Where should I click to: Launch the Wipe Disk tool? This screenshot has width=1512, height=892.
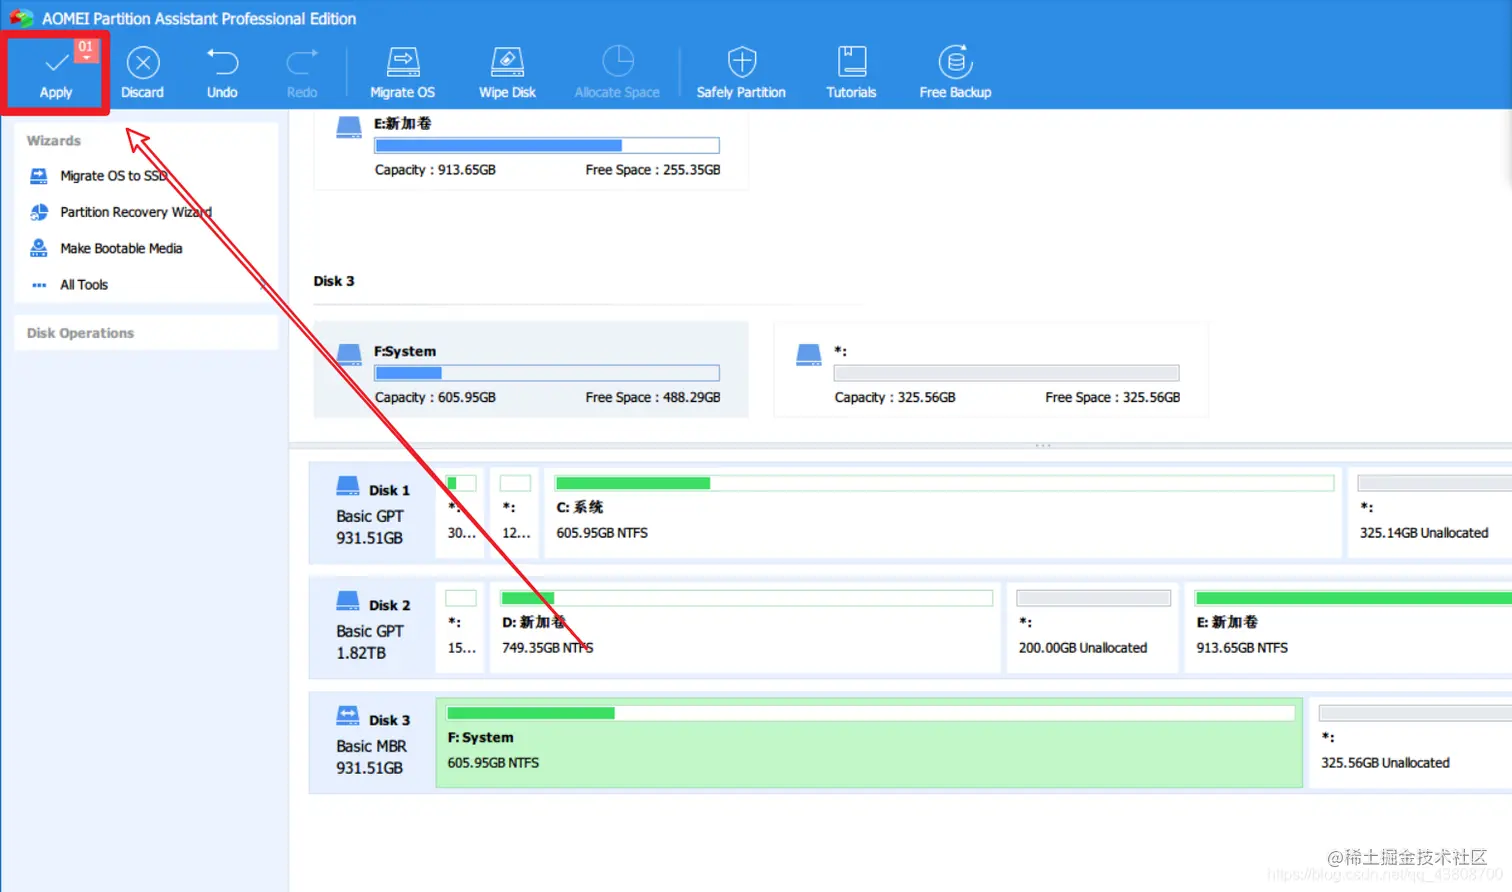pos(507,72)
